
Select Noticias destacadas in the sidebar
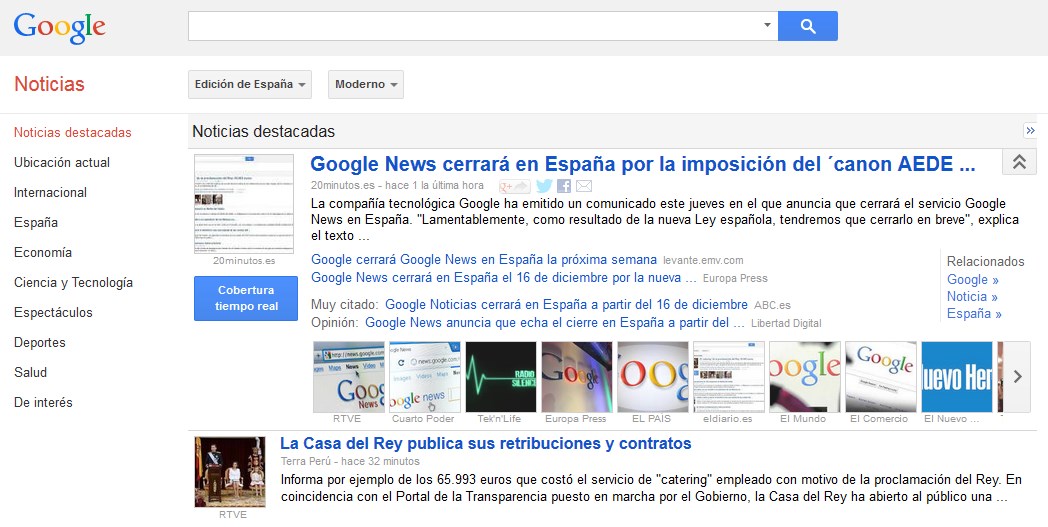point(73,132)
